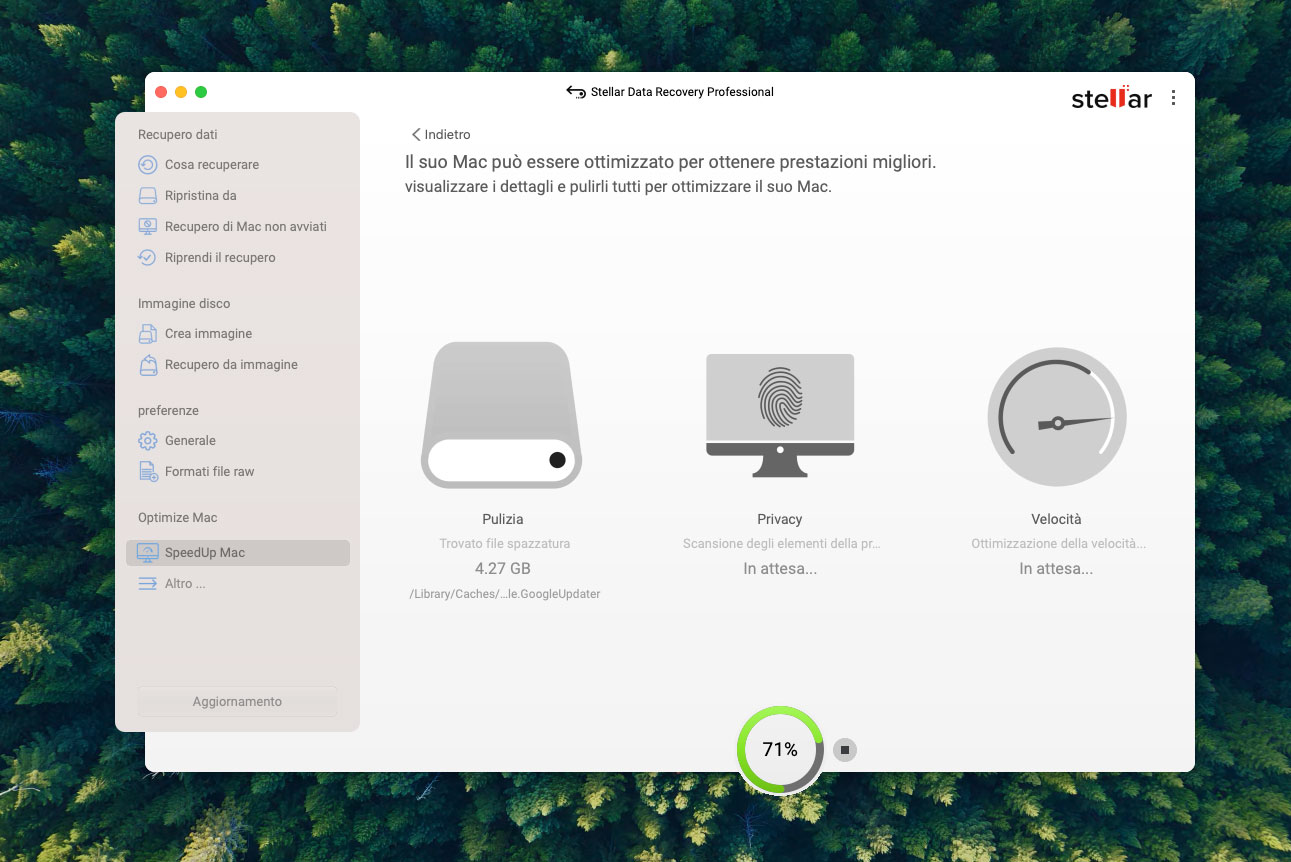Click the 71% circular progress indicator
This screenshot has width=1291, height=862.
(780, 750)
